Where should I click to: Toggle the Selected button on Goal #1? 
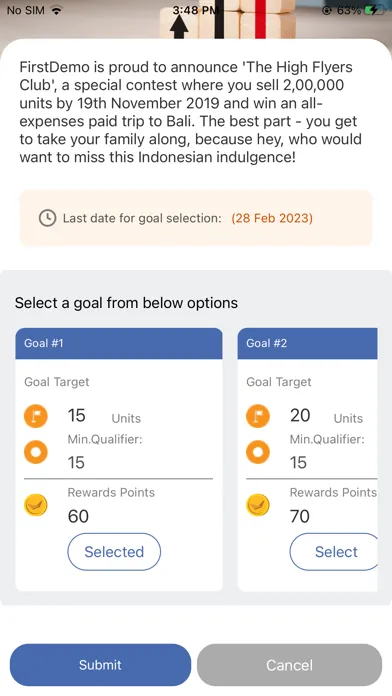coord(114,552)
